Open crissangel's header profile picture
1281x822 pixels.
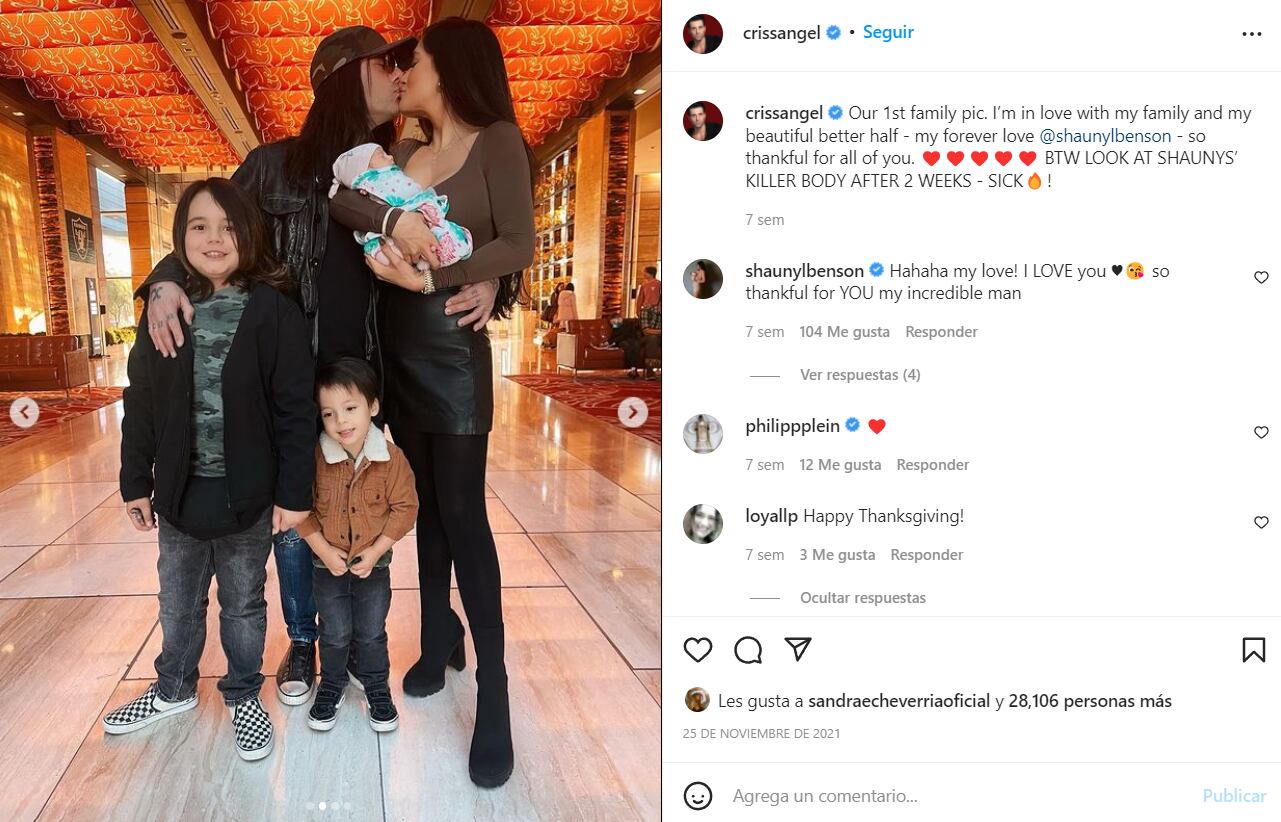(703, 34)
